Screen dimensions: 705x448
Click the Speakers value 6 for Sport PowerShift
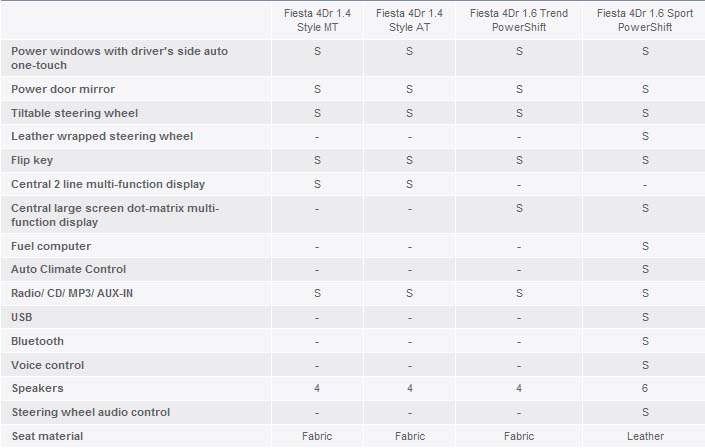pos(646,388)
